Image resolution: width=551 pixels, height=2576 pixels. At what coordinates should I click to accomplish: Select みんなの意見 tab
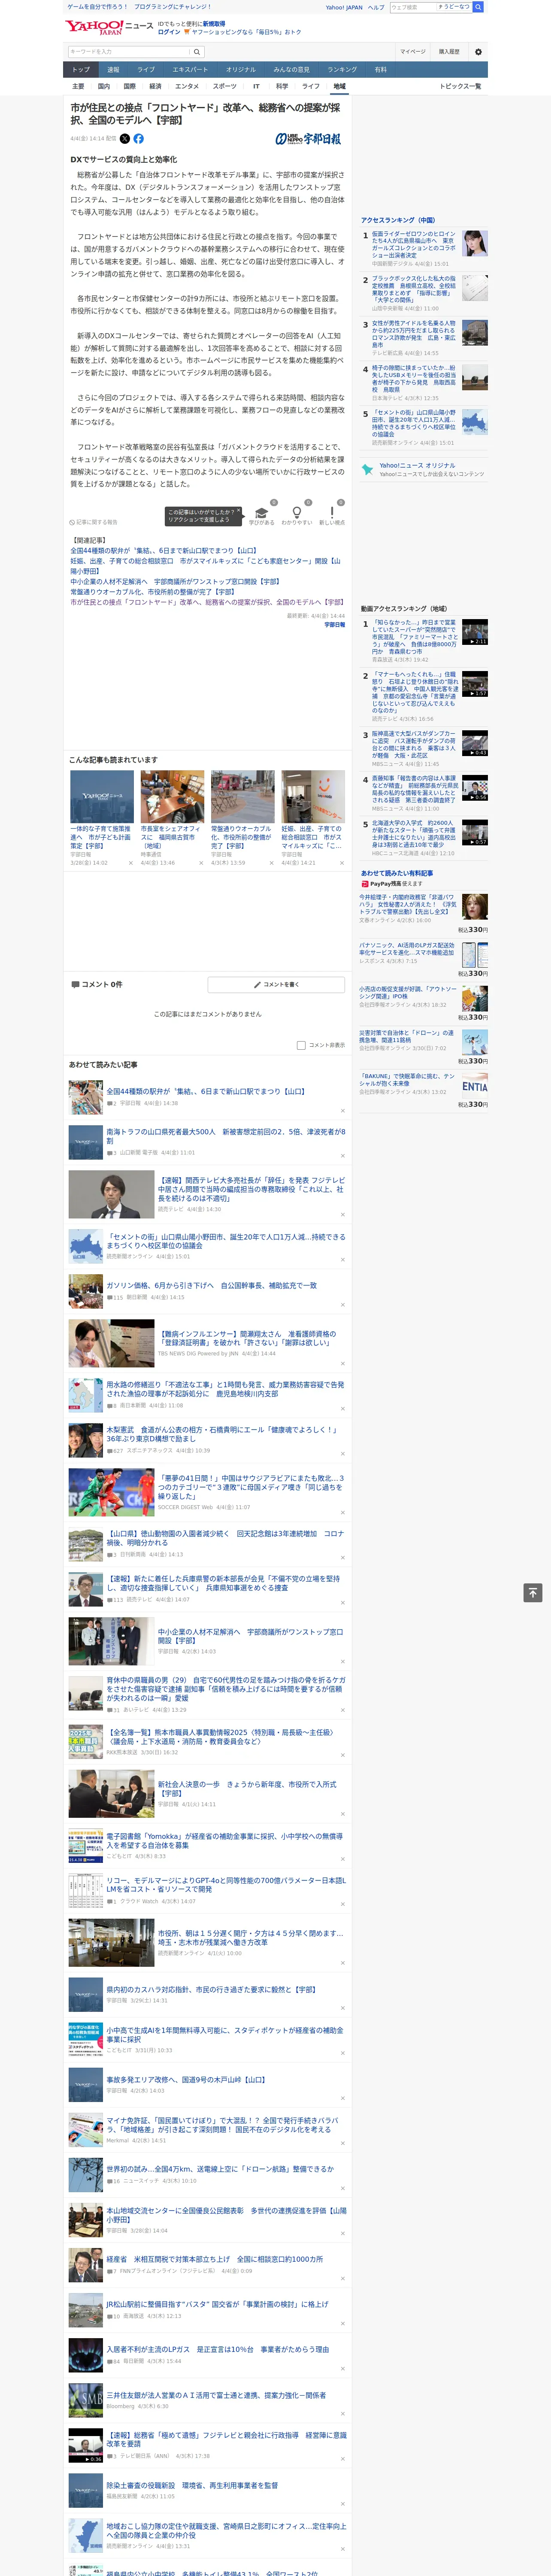coord(291,70)
